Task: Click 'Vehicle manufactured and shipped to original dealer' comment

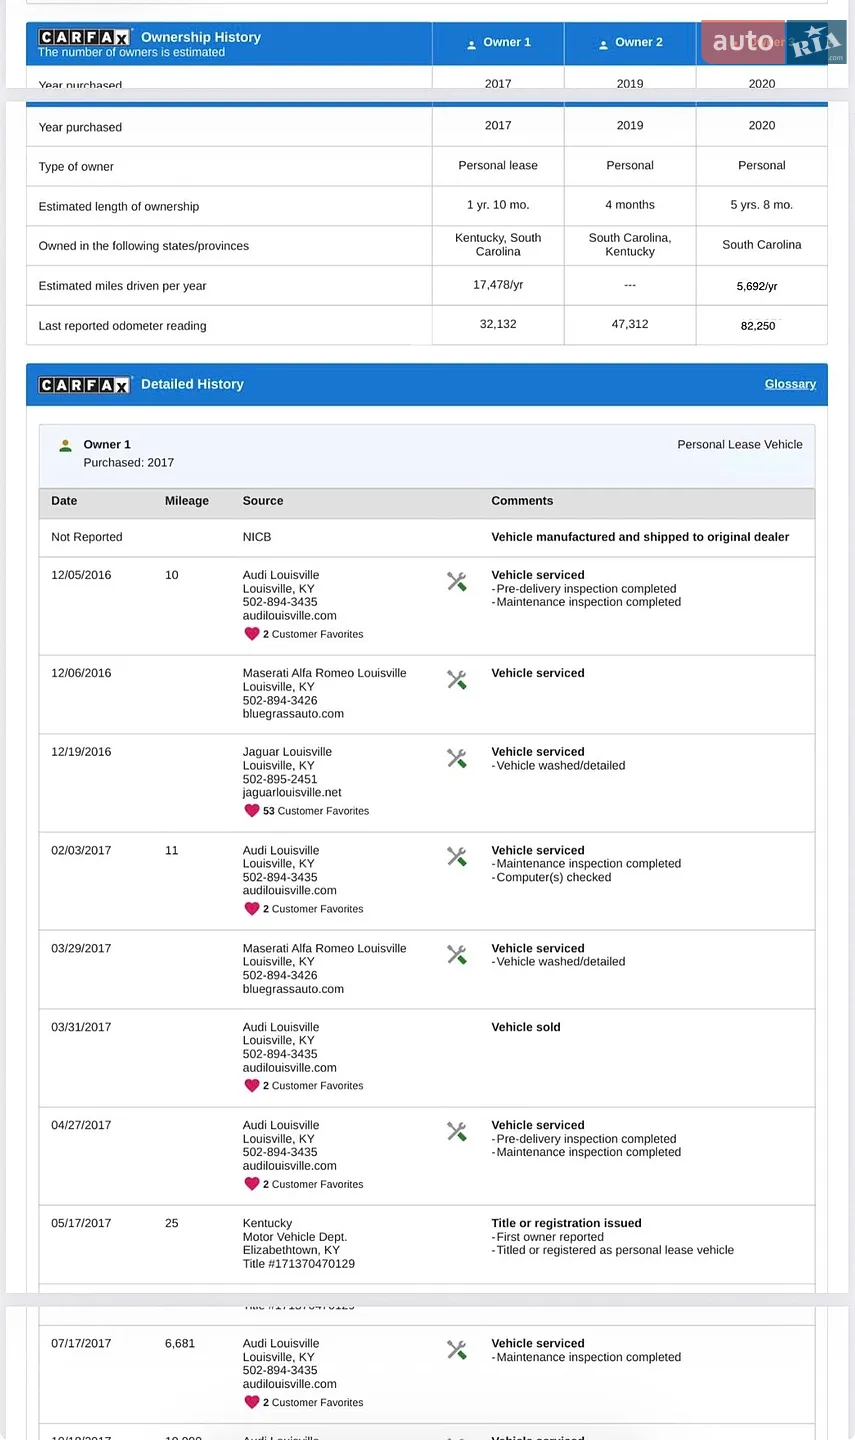Action: pyautogui.click(x=640, y=537)
